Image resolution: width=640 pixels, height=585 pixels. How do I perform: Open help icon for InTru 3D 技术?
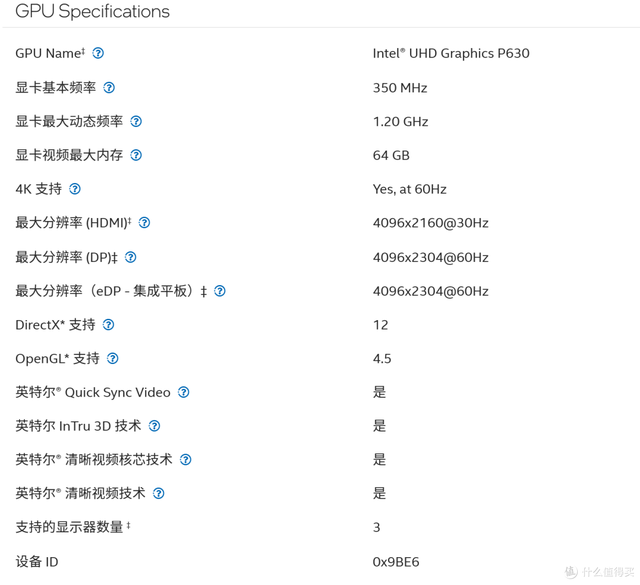click(154, 426)
